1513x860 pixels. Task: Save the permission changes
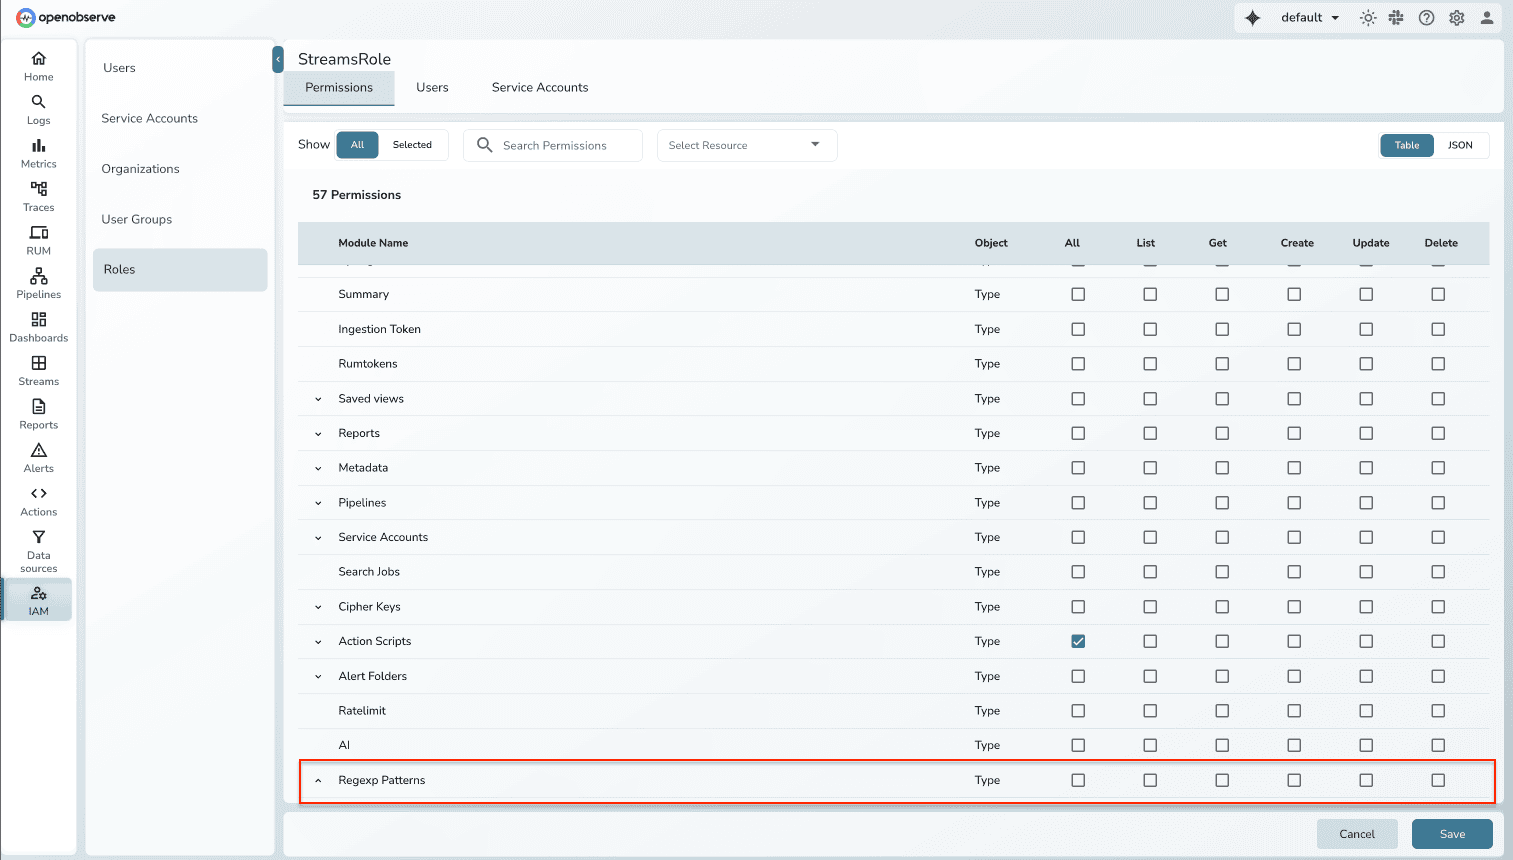coord(1452,833)
